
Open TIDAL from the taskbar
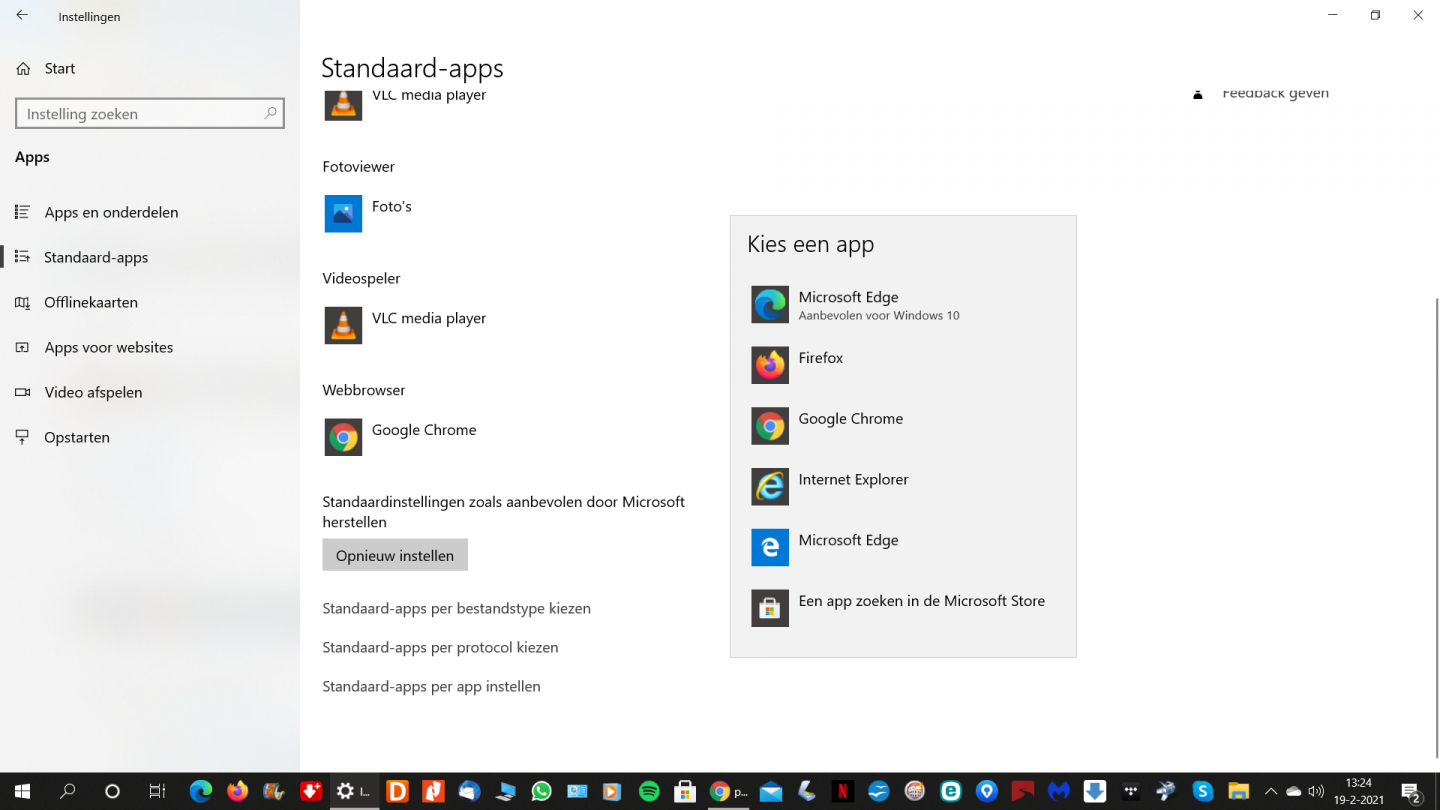(x=1131, y=791)
